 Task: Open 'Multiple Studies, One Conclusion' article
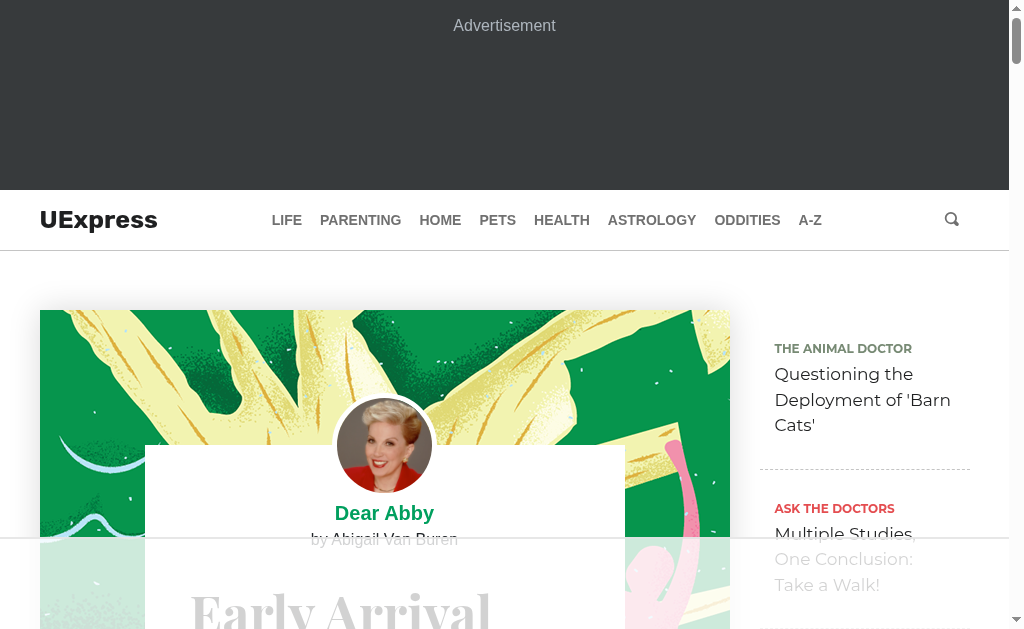pos(845,559)
